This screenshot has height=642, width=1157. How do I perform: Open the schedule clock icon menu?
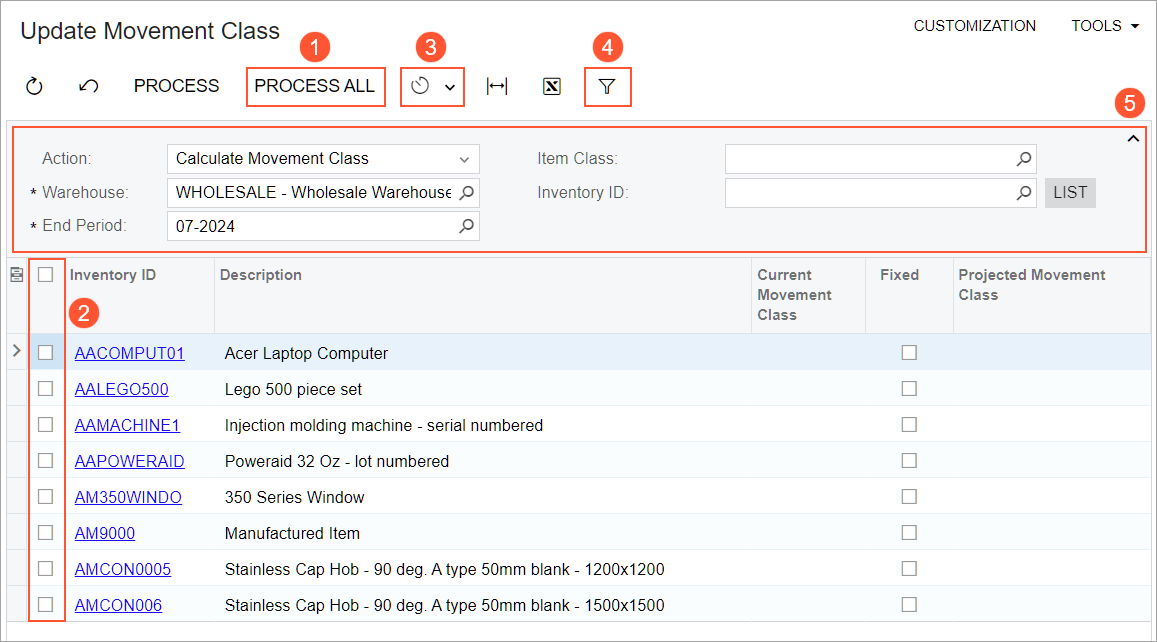point(432,87)
